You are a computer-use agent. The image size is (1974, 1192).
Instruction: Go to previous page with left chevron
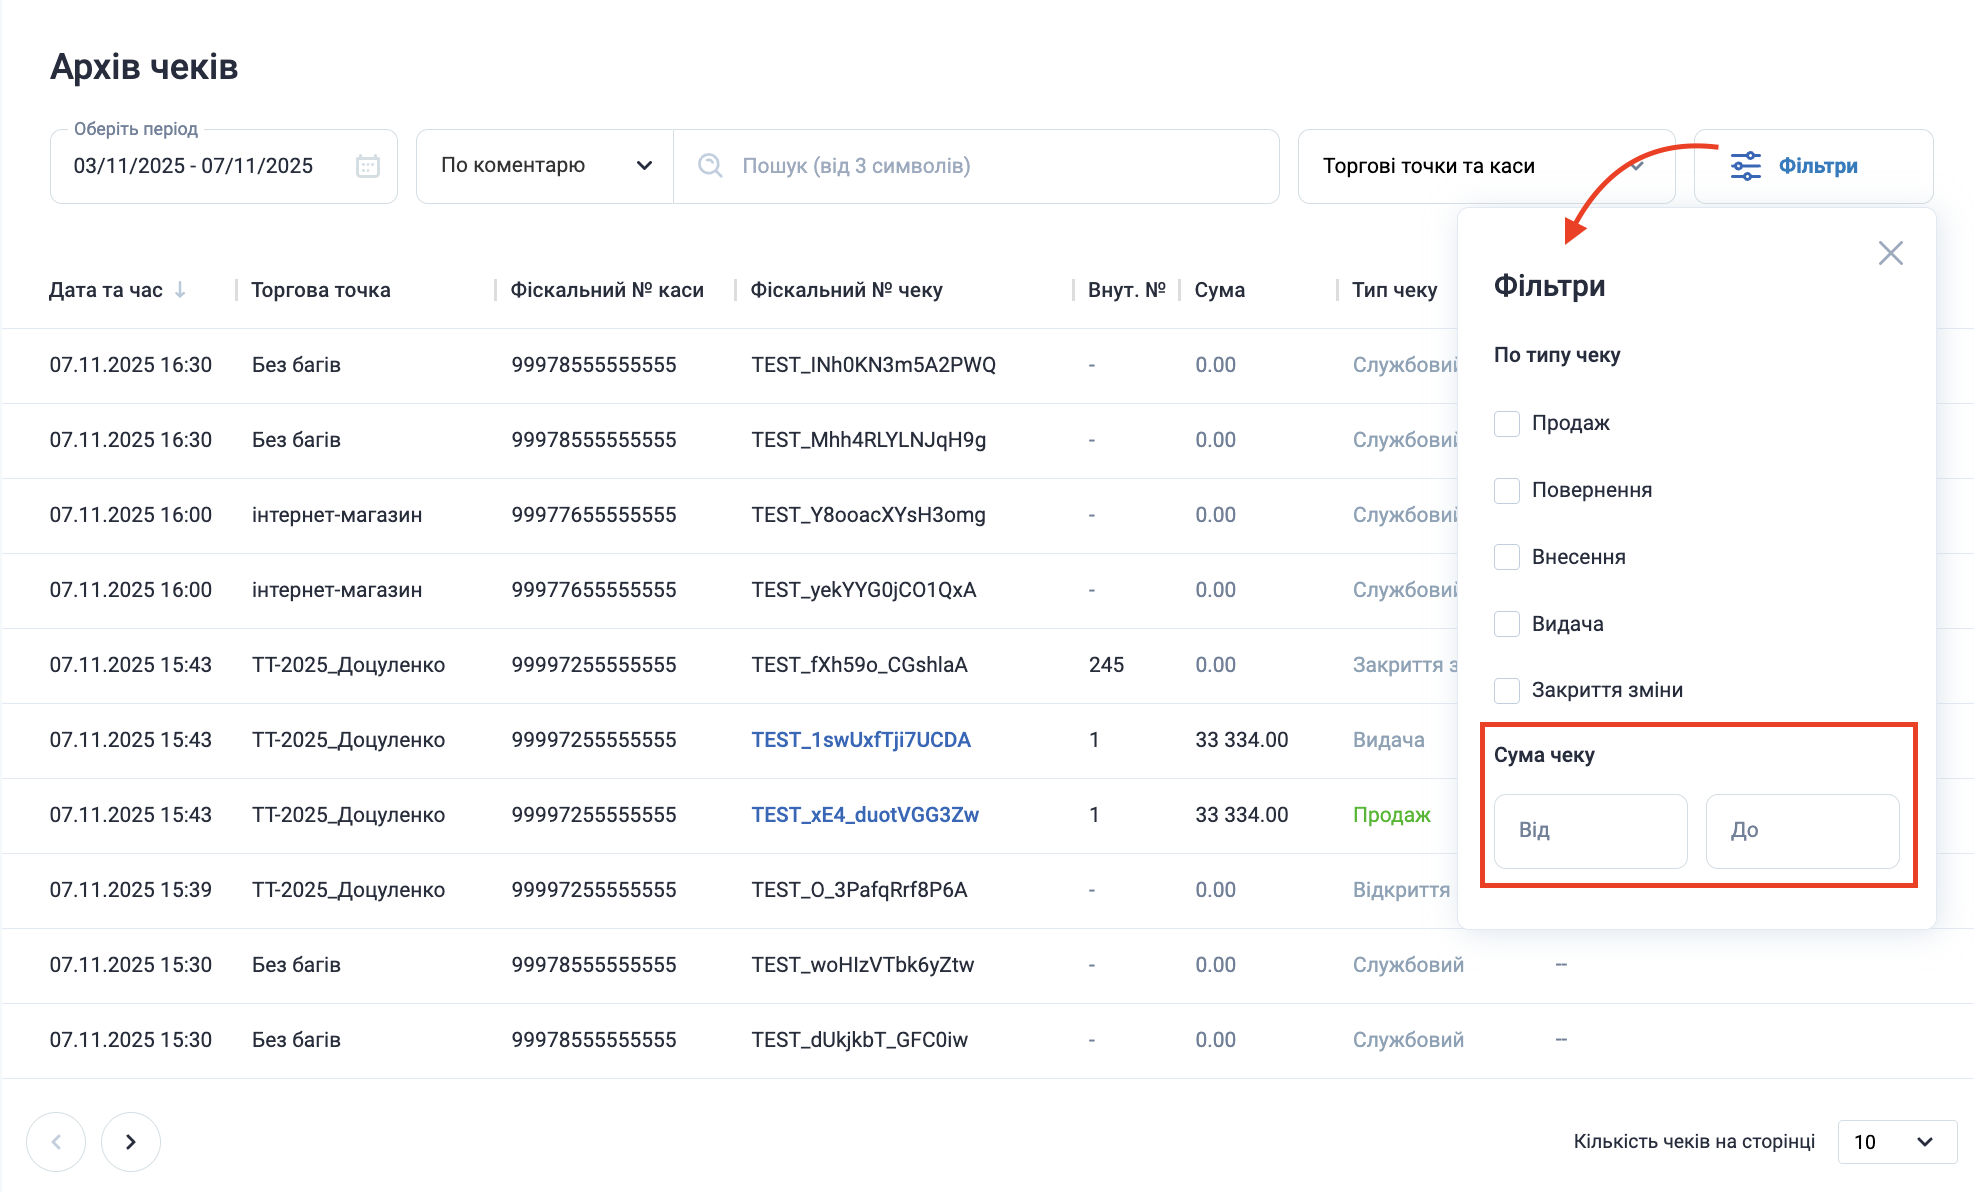click(x=56, y=1141)
